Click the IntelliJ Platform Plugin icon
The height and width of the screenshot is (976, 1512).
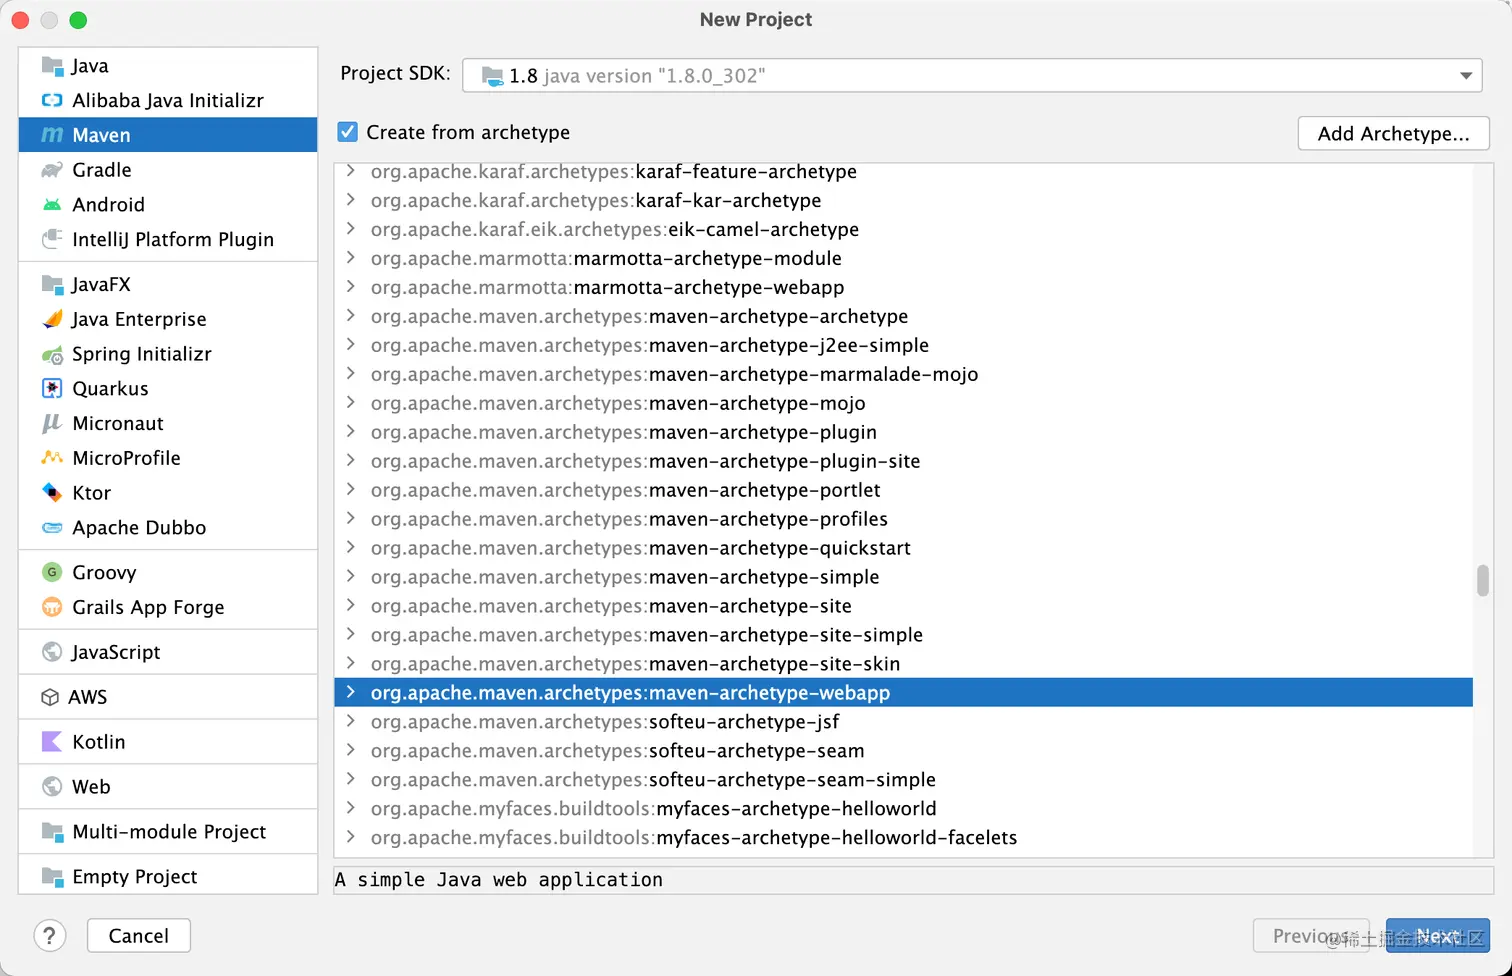click(x=52, y=239)
